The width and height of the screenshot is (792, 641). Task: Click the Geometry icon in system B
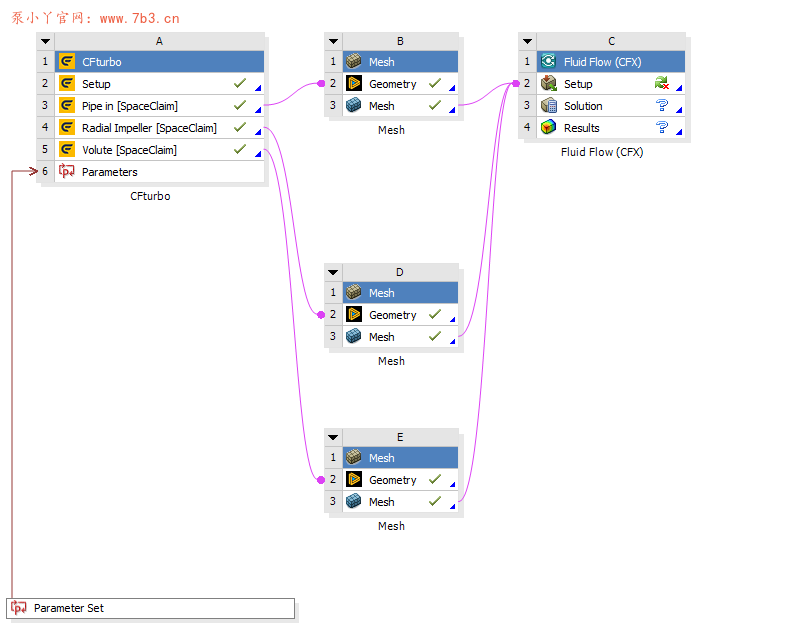tap(354, 83)
